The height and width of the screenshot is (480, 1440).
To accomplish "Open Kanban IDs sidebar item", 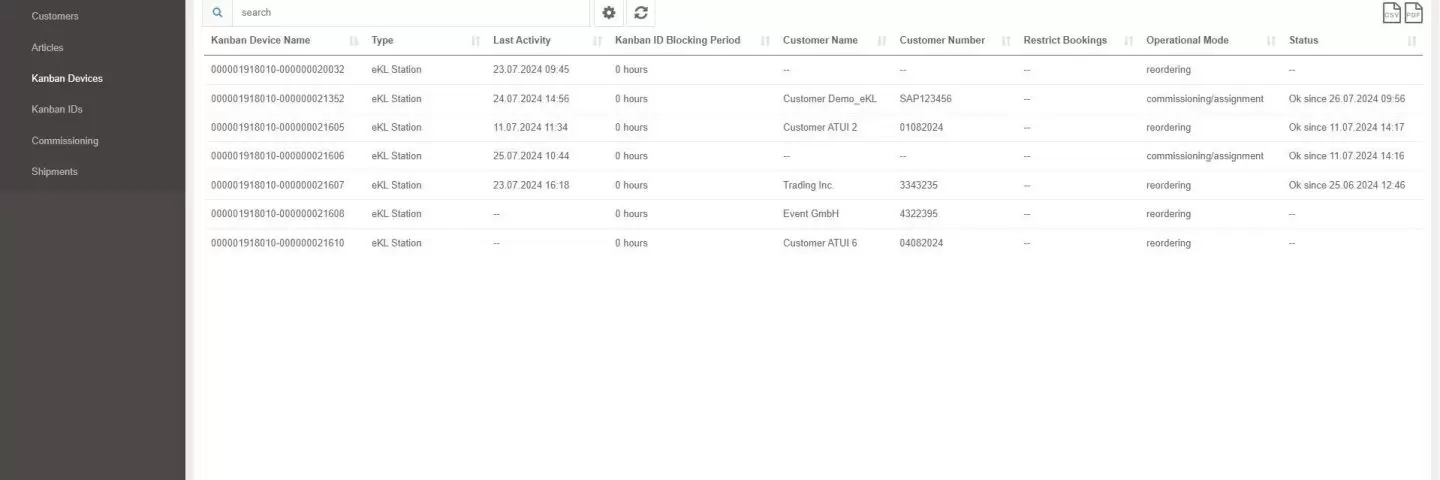I will pos(57,109).
